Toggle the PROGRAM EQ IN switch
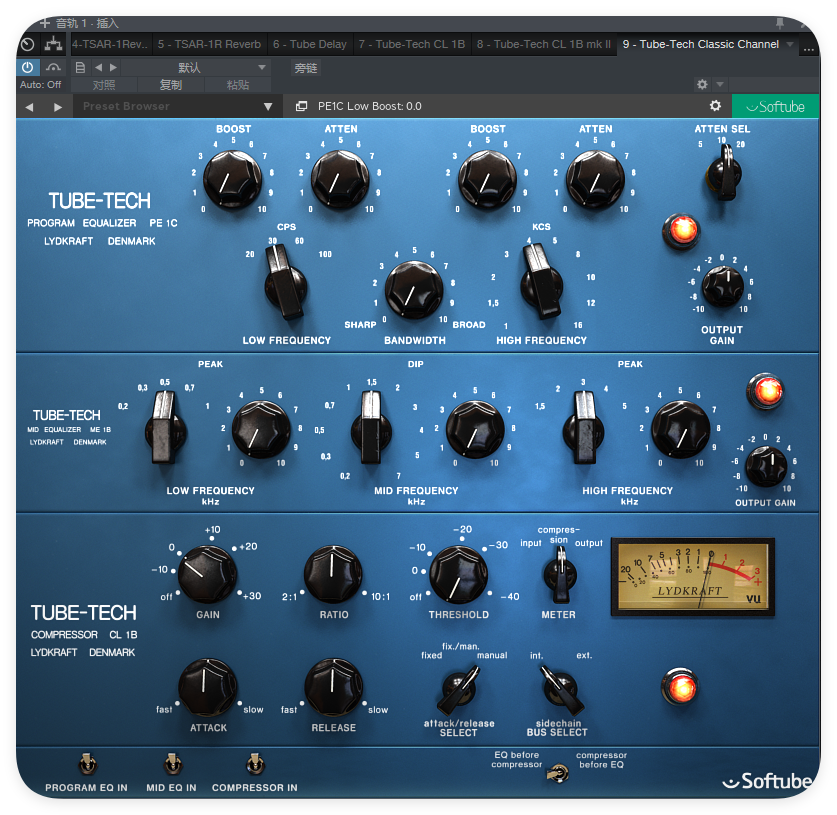This screenshot has width=837, height=815. click(x=88, y=764)
